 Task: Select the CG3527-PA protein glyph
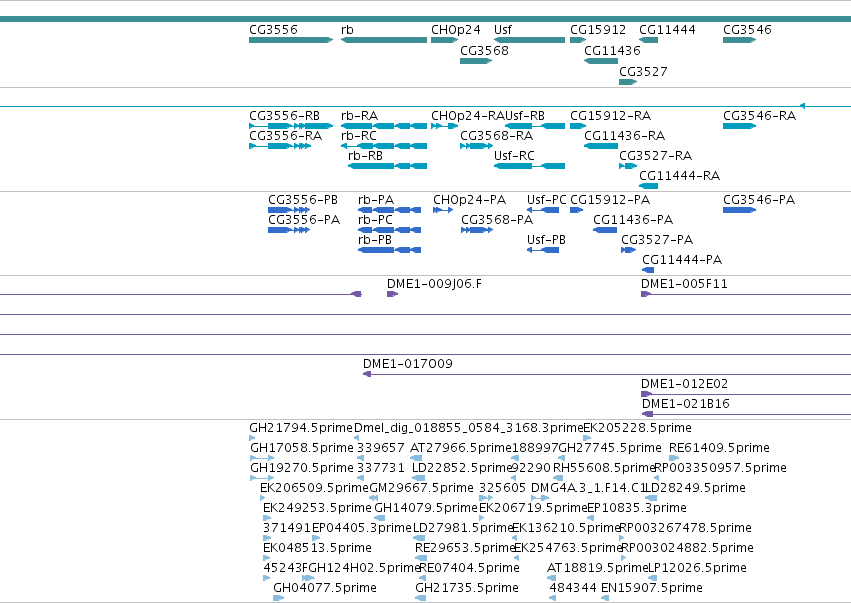[628, 250]
